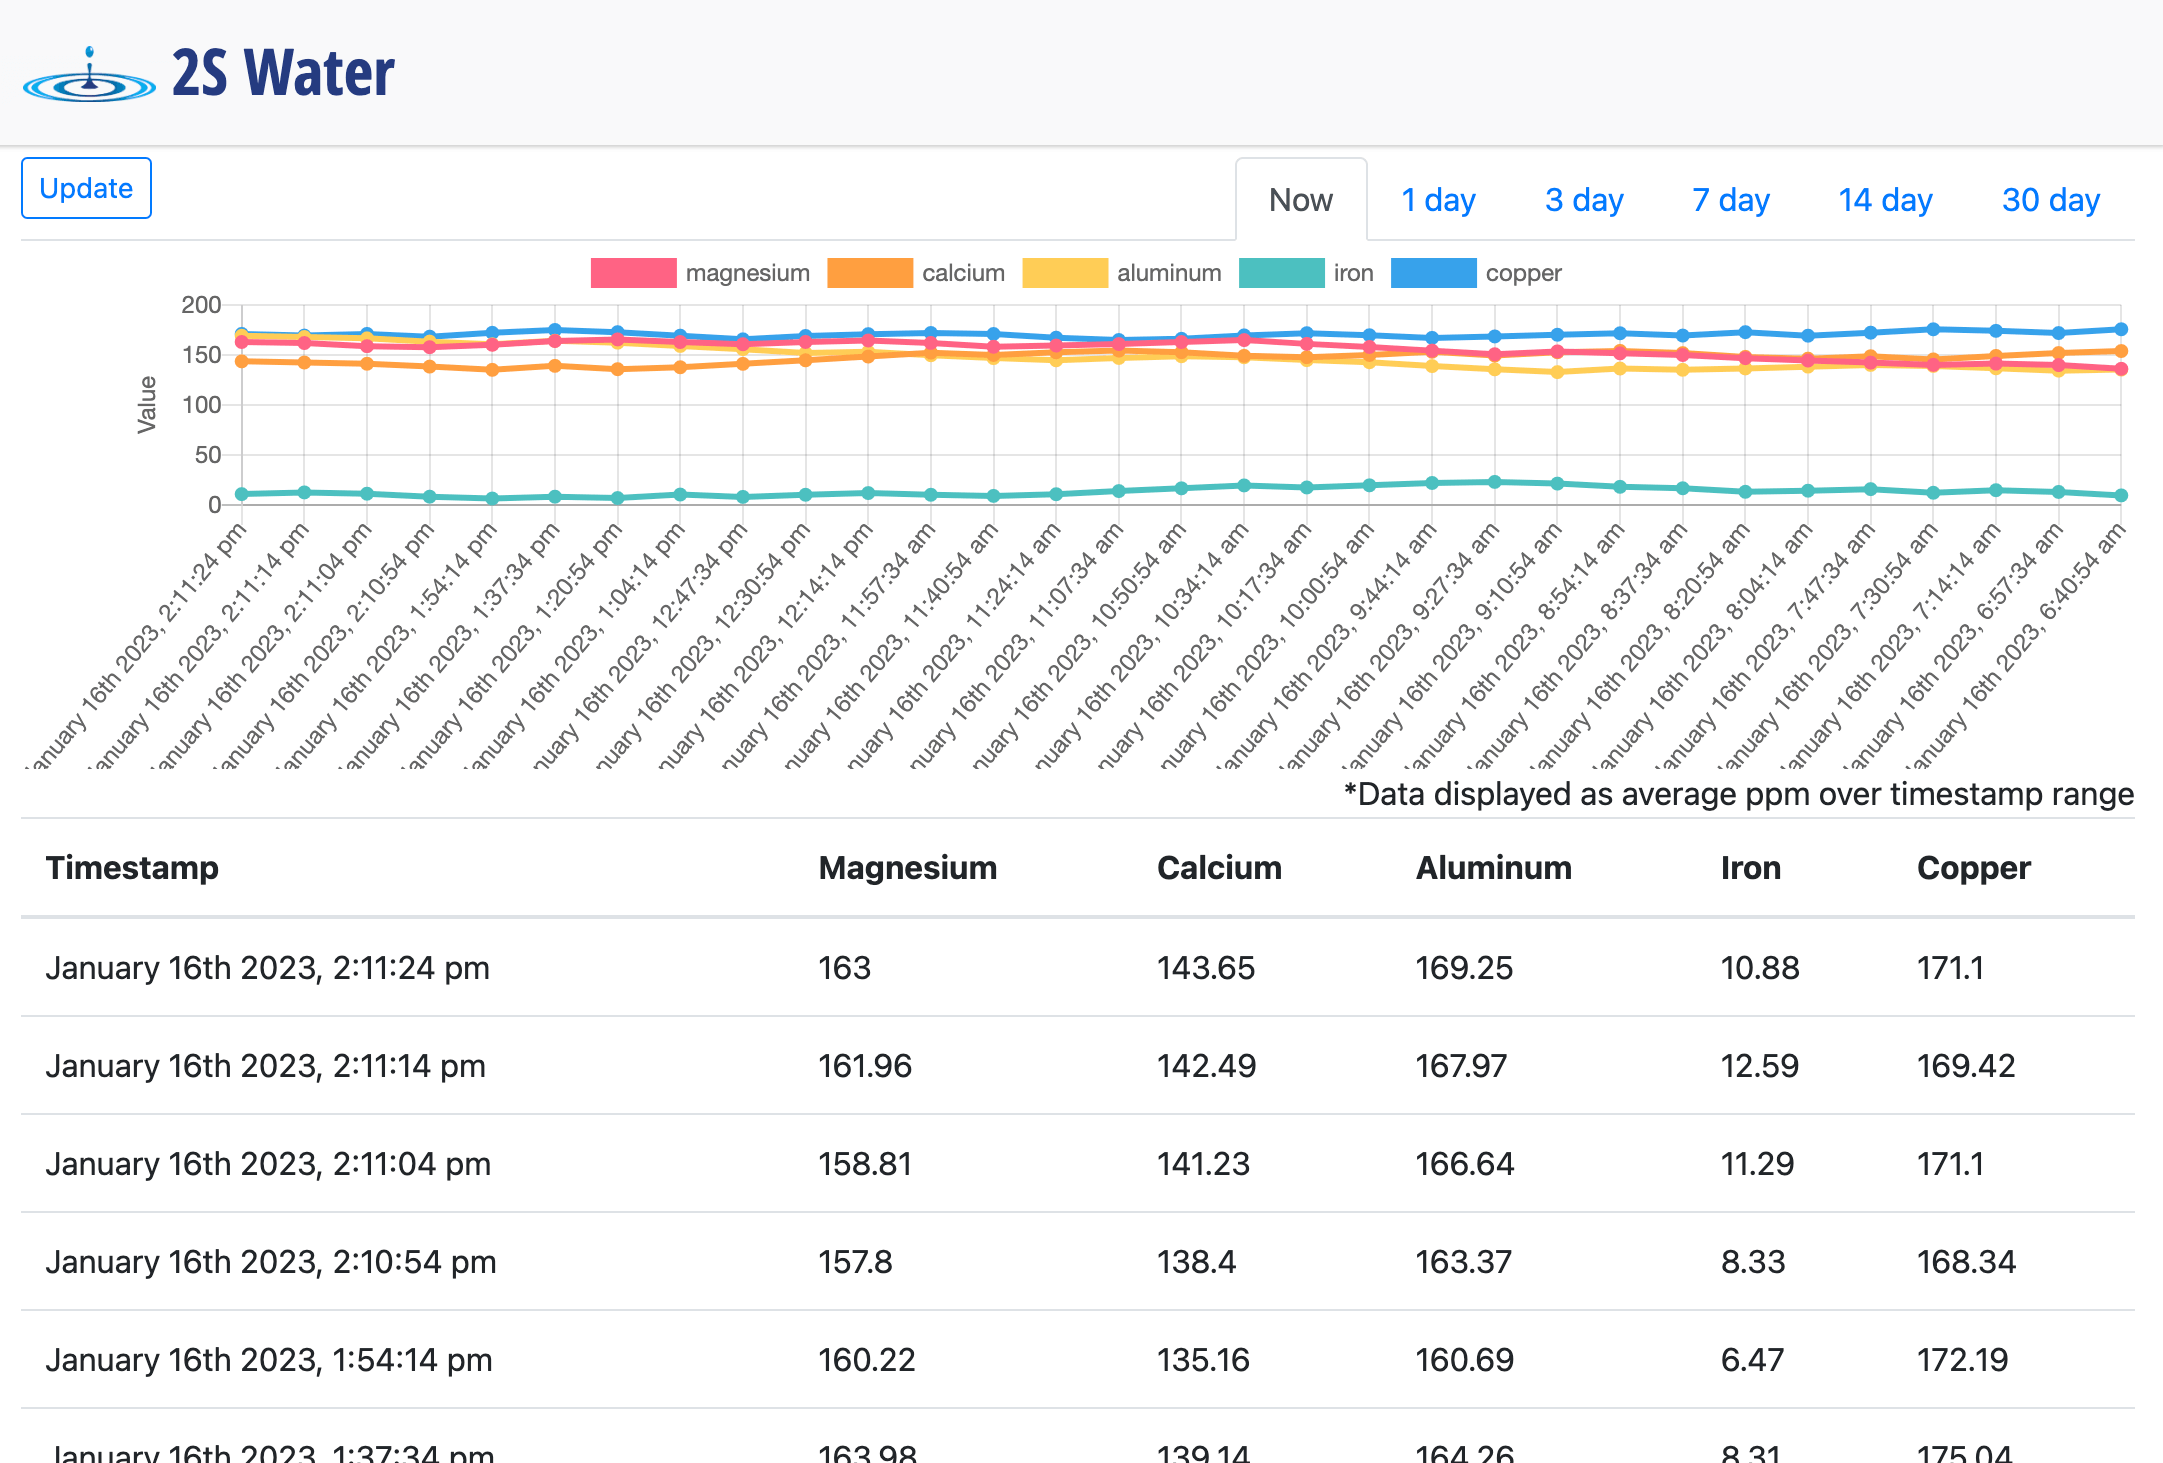Click the 2S Water brand title
Screen dimensions: 2163x1463
(283, 73)
